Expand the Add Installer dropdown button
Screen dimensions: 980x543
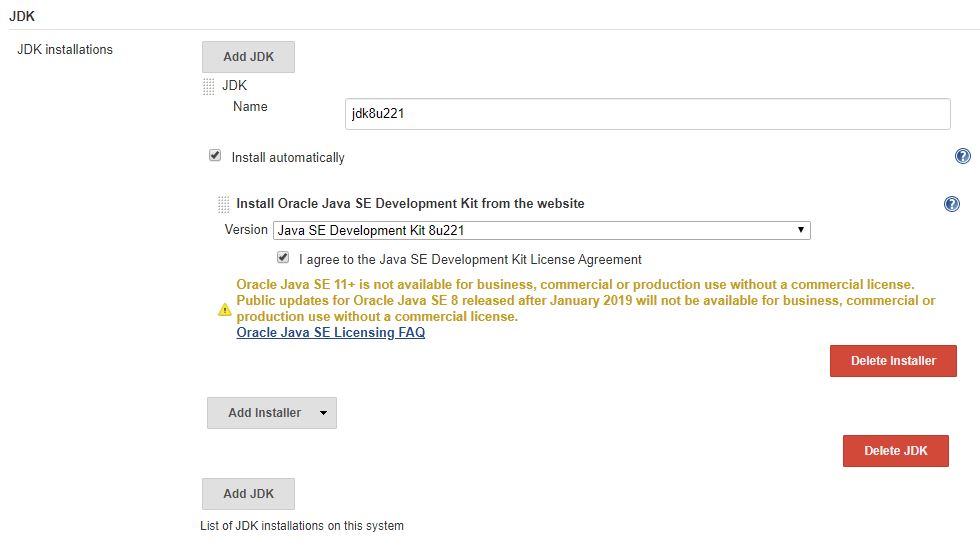coord(272,413)
